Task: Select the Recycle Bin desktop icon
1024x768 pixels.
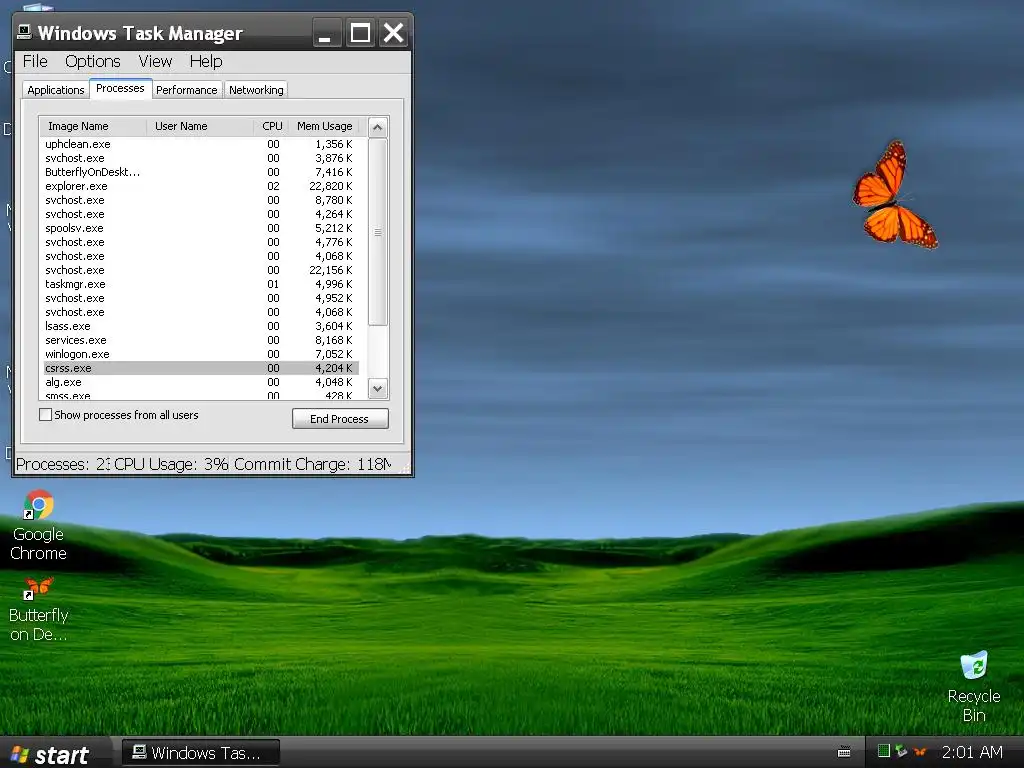Action: coord(974,687)
